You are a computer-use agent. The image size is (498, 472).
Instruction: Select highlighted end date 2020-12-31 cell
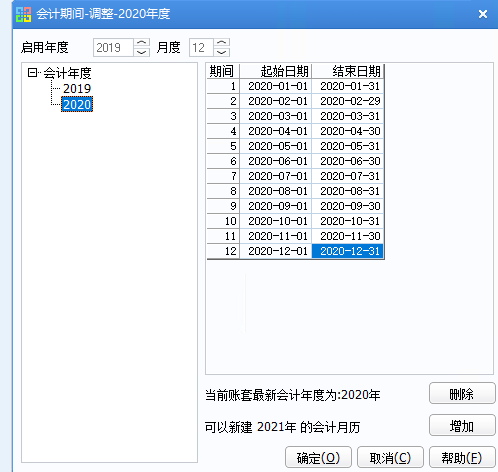click(348, 251)
